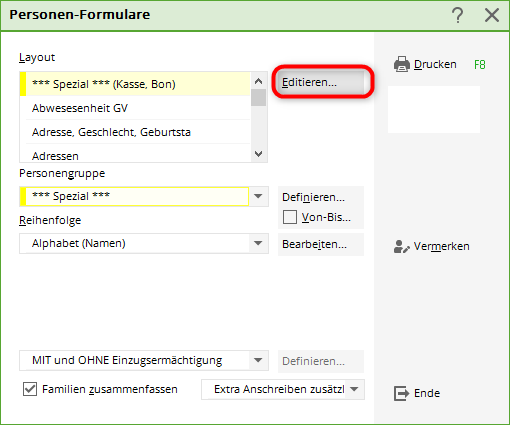Click the layout list up arrow

258,81
